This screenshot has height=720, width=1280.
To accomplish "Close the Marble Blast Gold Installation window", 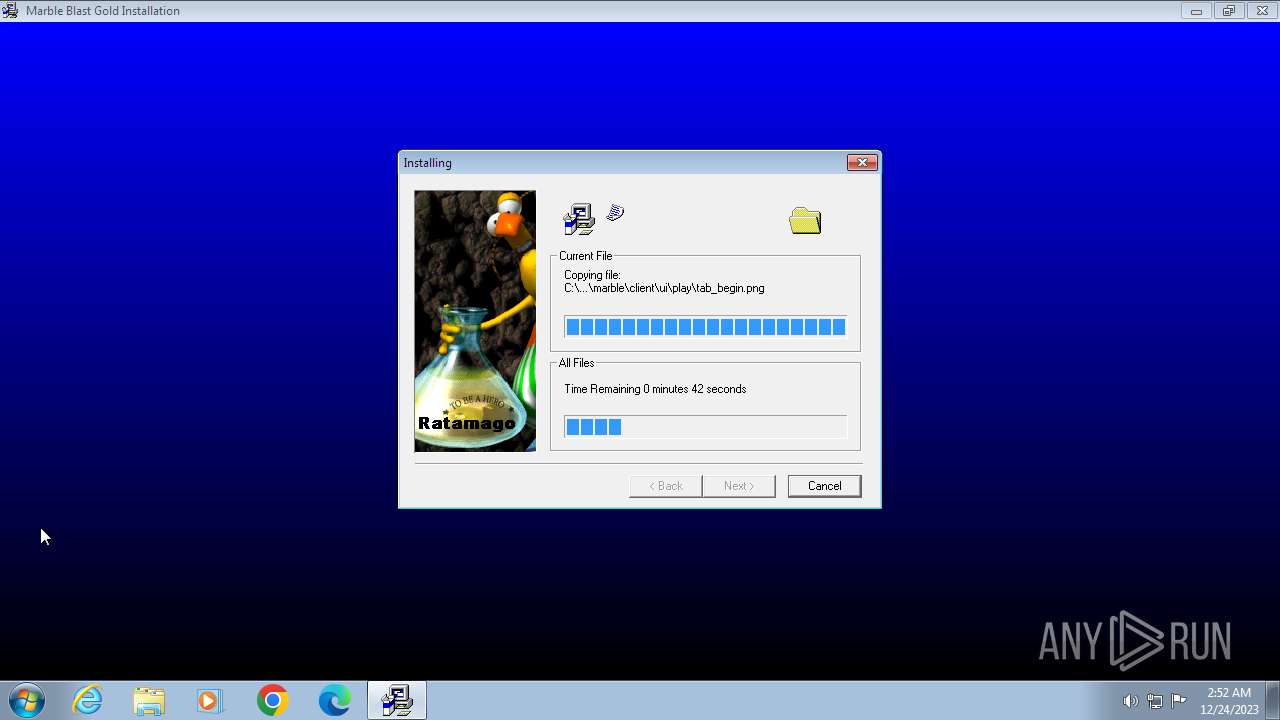I will pos(1262,11).
